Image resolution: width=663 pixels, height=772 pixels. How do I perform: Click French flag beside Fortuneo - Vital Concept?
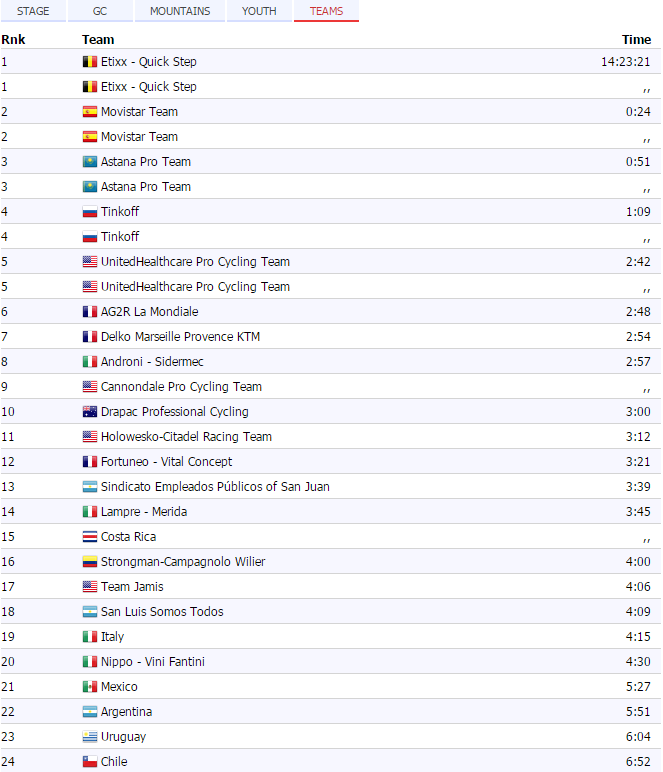(x=90, y=462)
